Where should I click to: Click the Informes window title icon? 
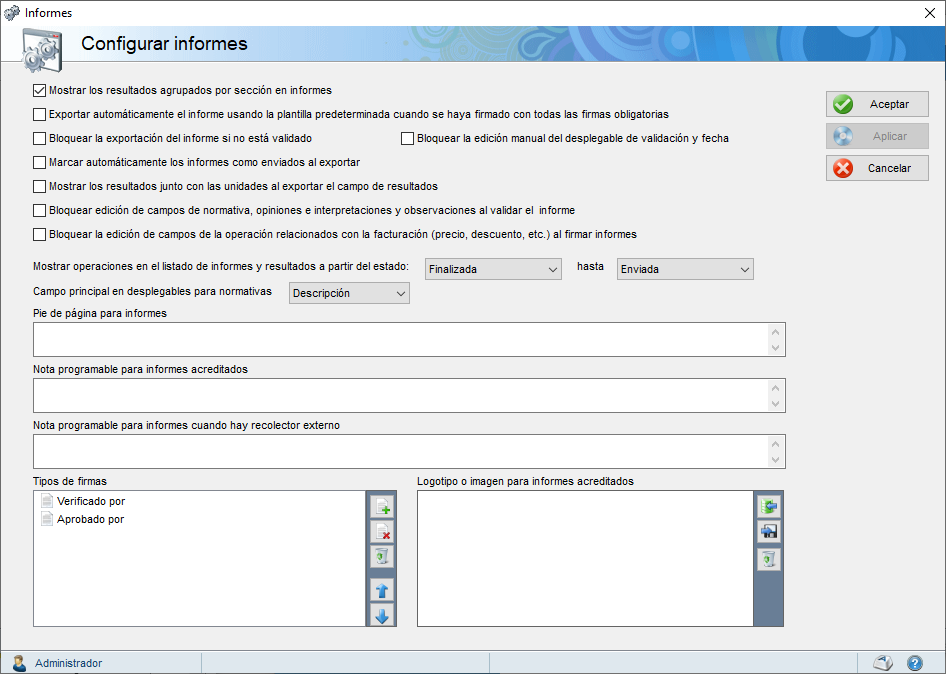point(11,12)
